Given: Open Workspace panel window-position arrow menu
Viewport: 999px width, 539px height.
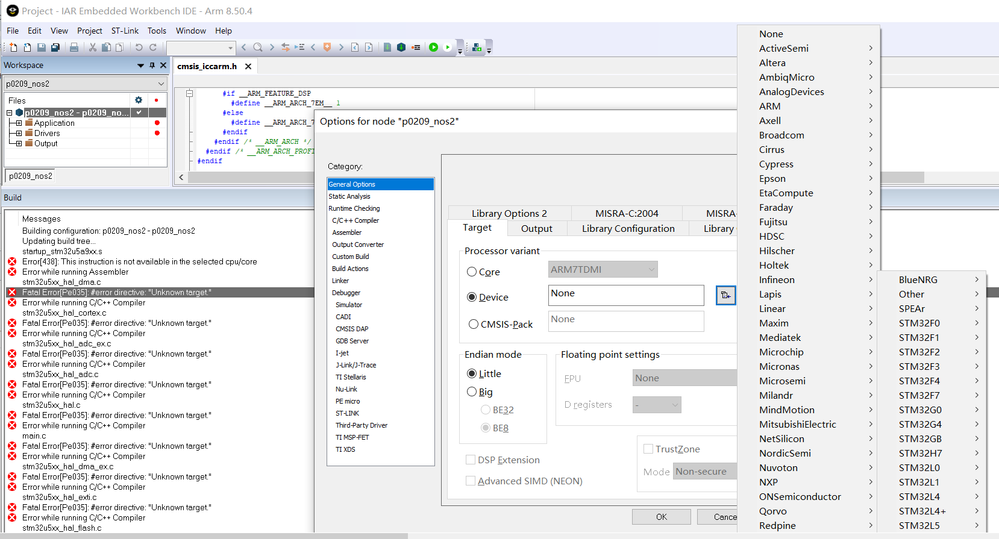Looking at the screenshot, I should [x=140, y=65].
